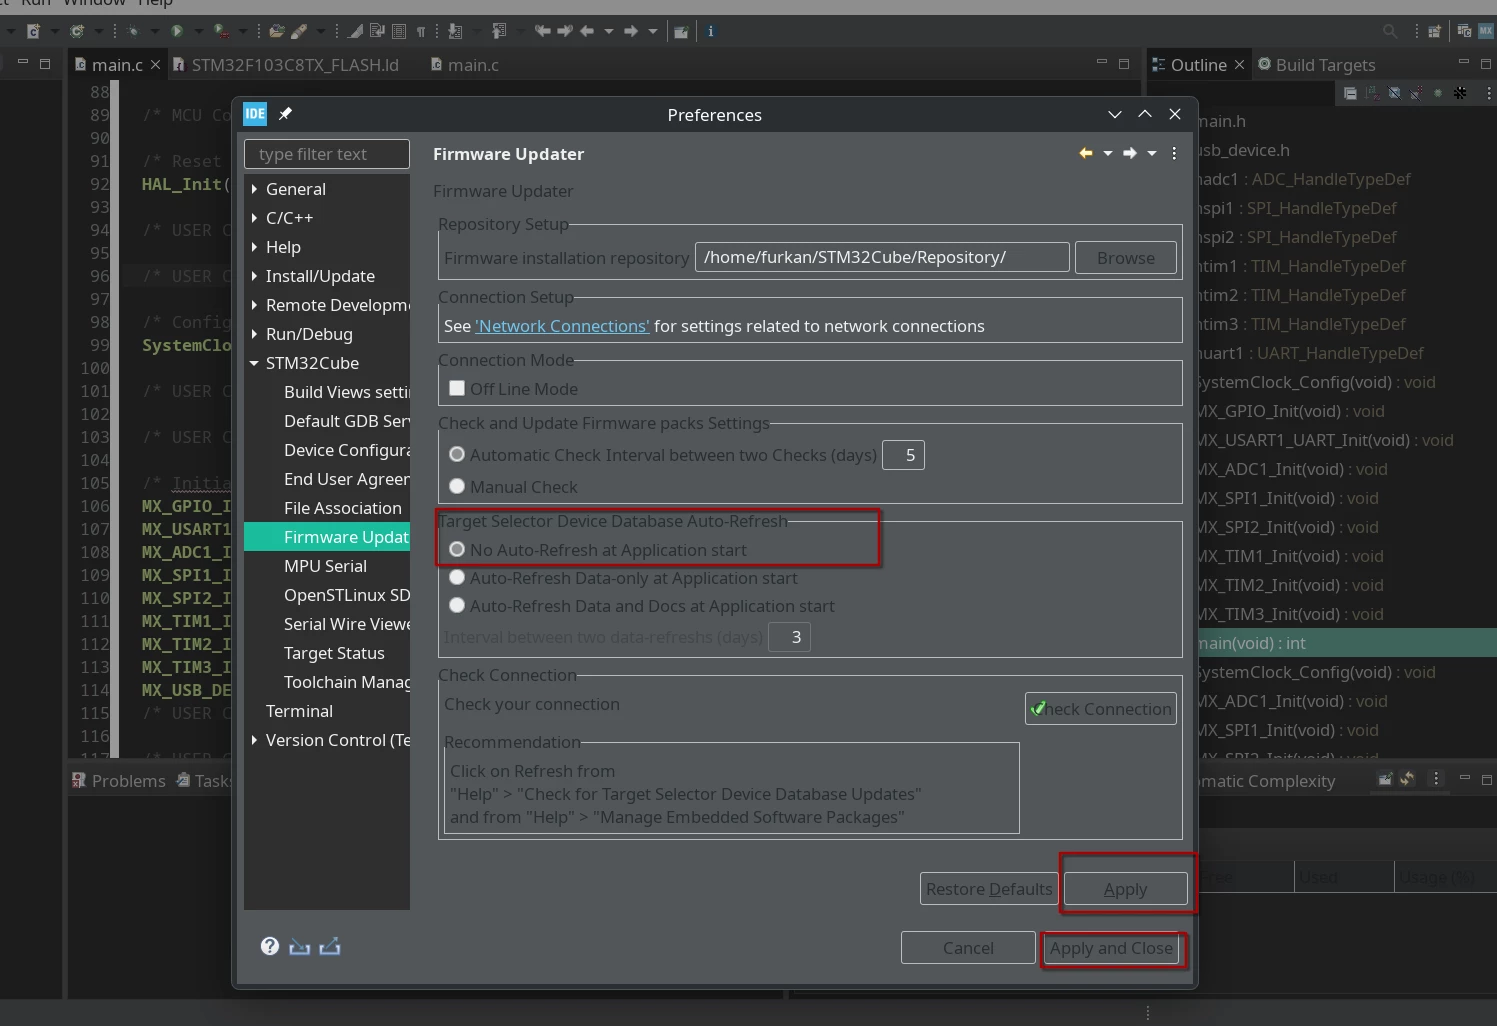Select Auto-Refresh Data-only at Application start
The width and height of the screenshot is (1497, 1026).
(x=457, y=577)
